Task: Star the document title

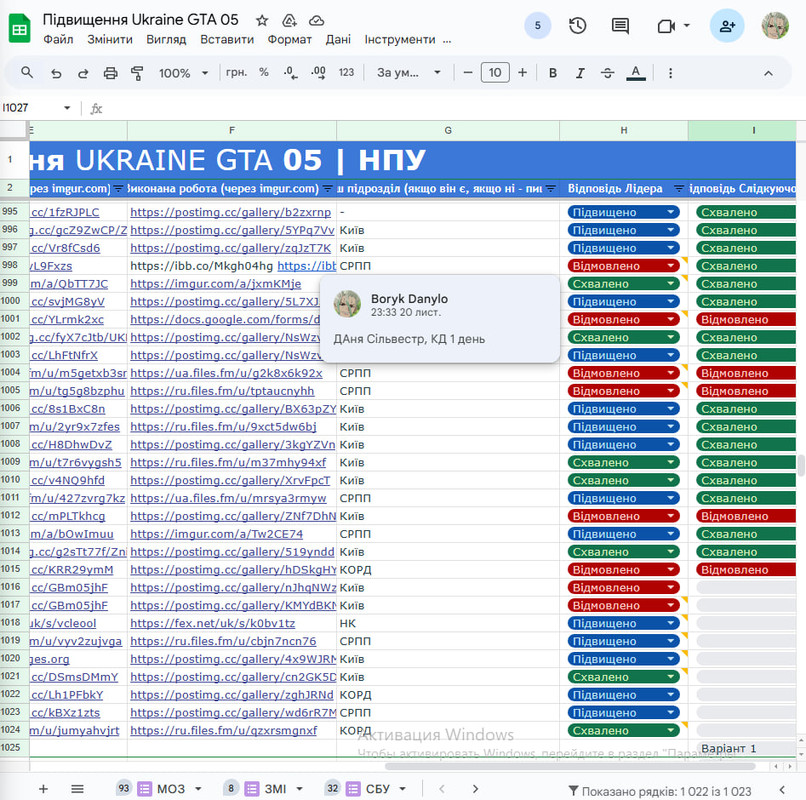Action: click(x=262, y=21)
